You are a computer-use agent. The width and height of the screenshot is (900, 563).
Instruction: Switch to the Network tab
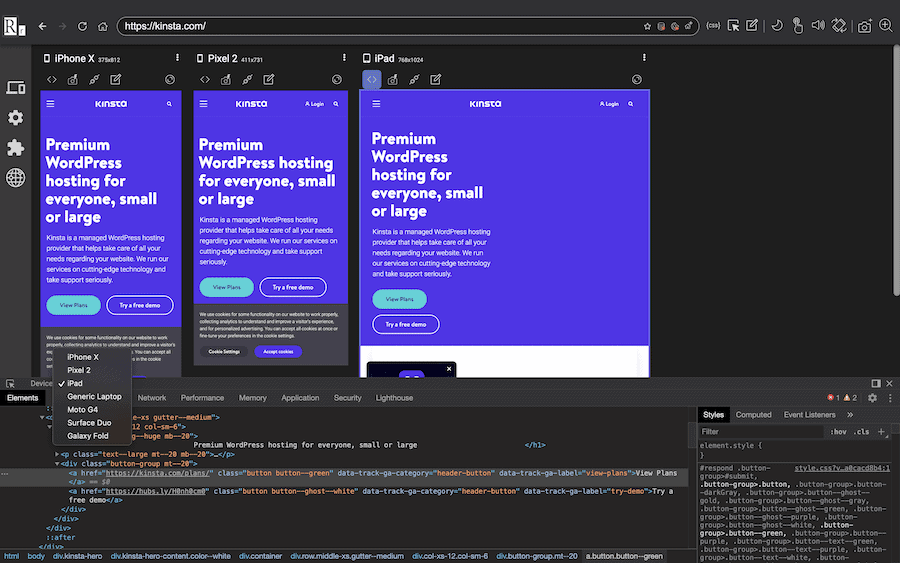pos(152,398)
